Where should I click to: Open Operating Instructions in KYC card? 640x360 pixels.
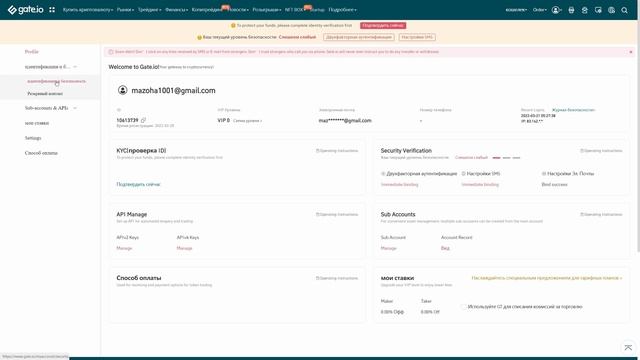pos(337,151)
